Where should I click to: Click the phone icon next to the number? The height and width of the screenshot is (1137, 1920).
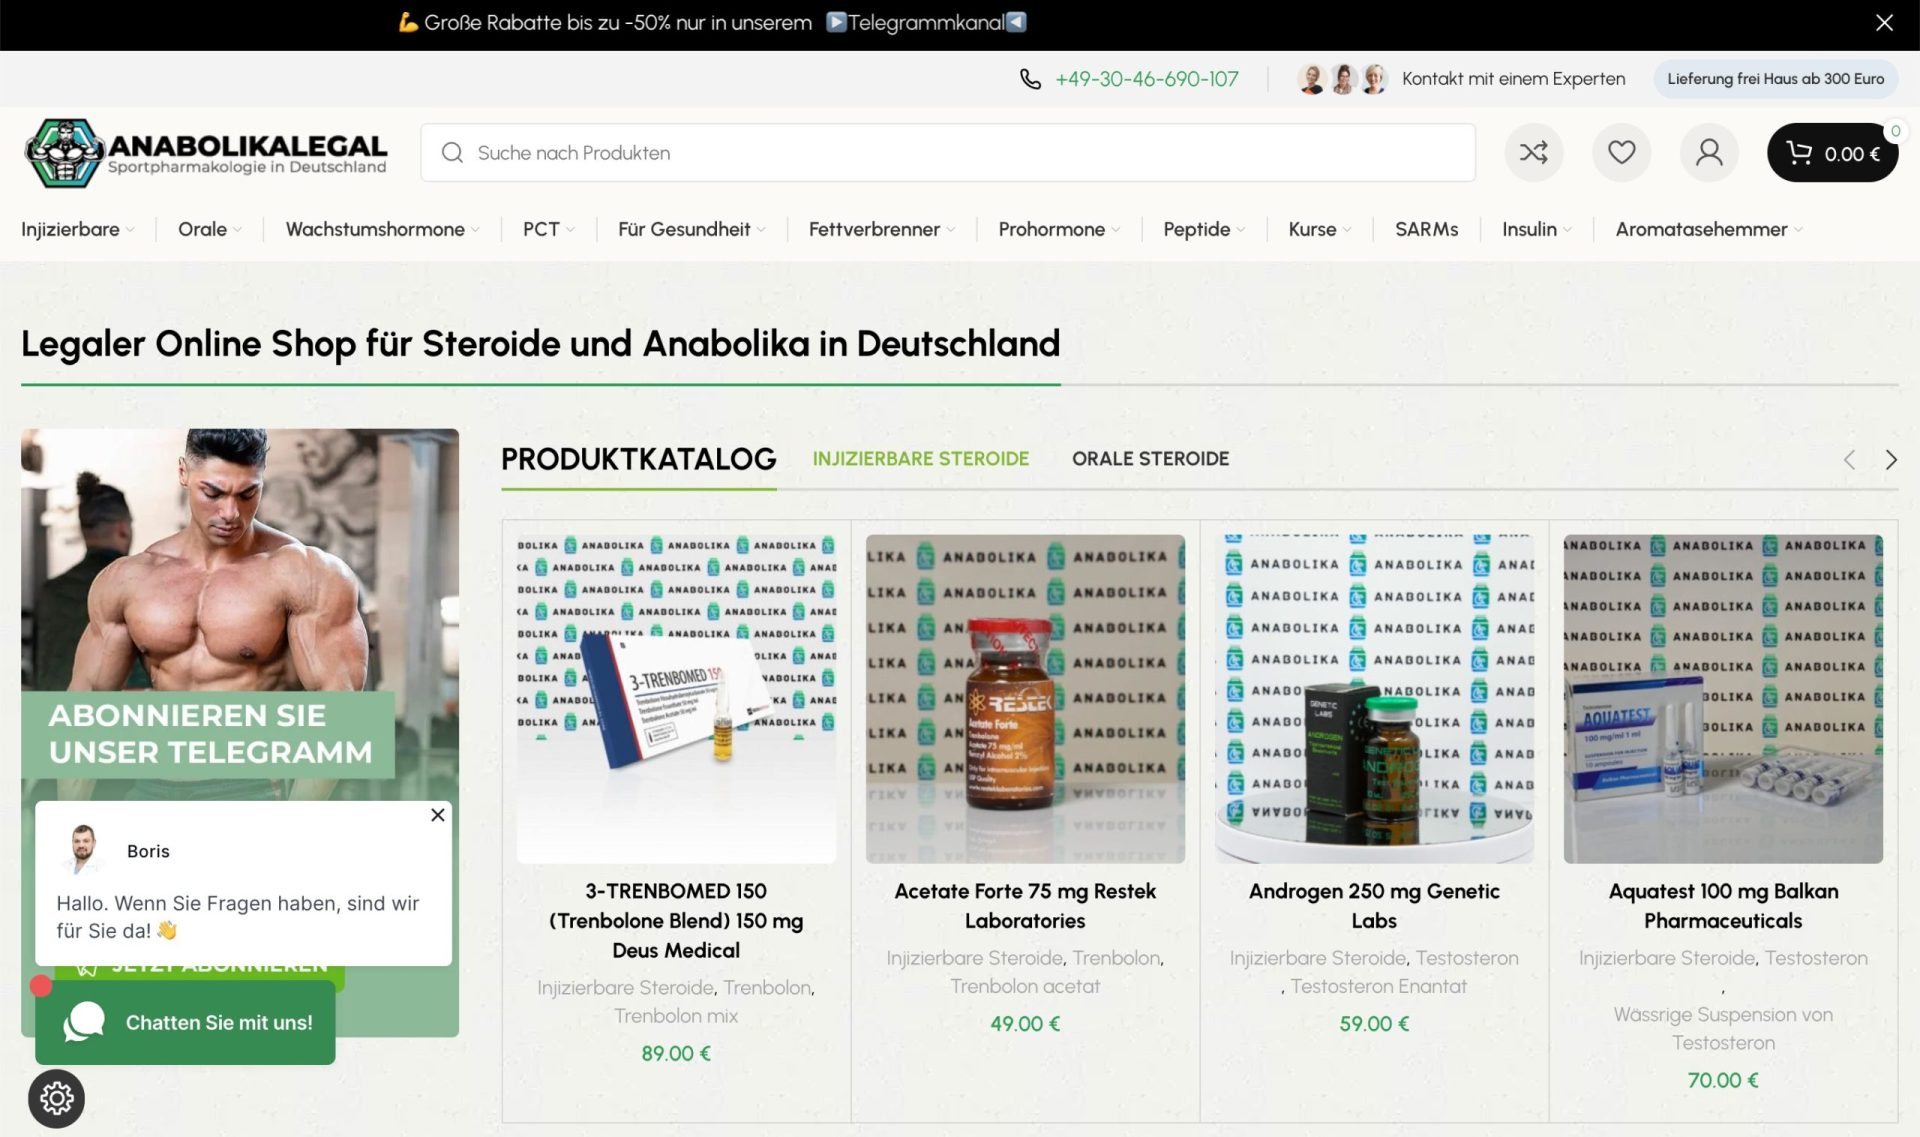[x=1031, y=78]
